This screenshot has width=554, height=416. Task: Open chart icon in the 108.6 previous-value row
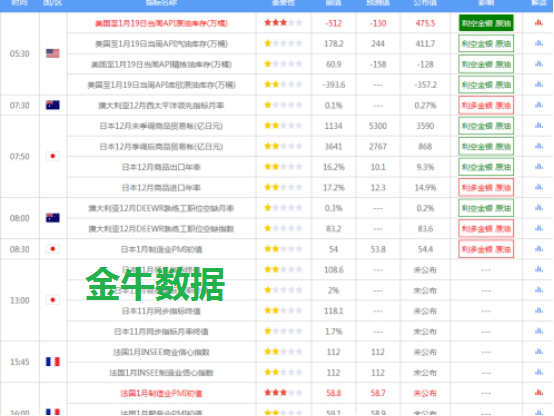tap(539, 269)
